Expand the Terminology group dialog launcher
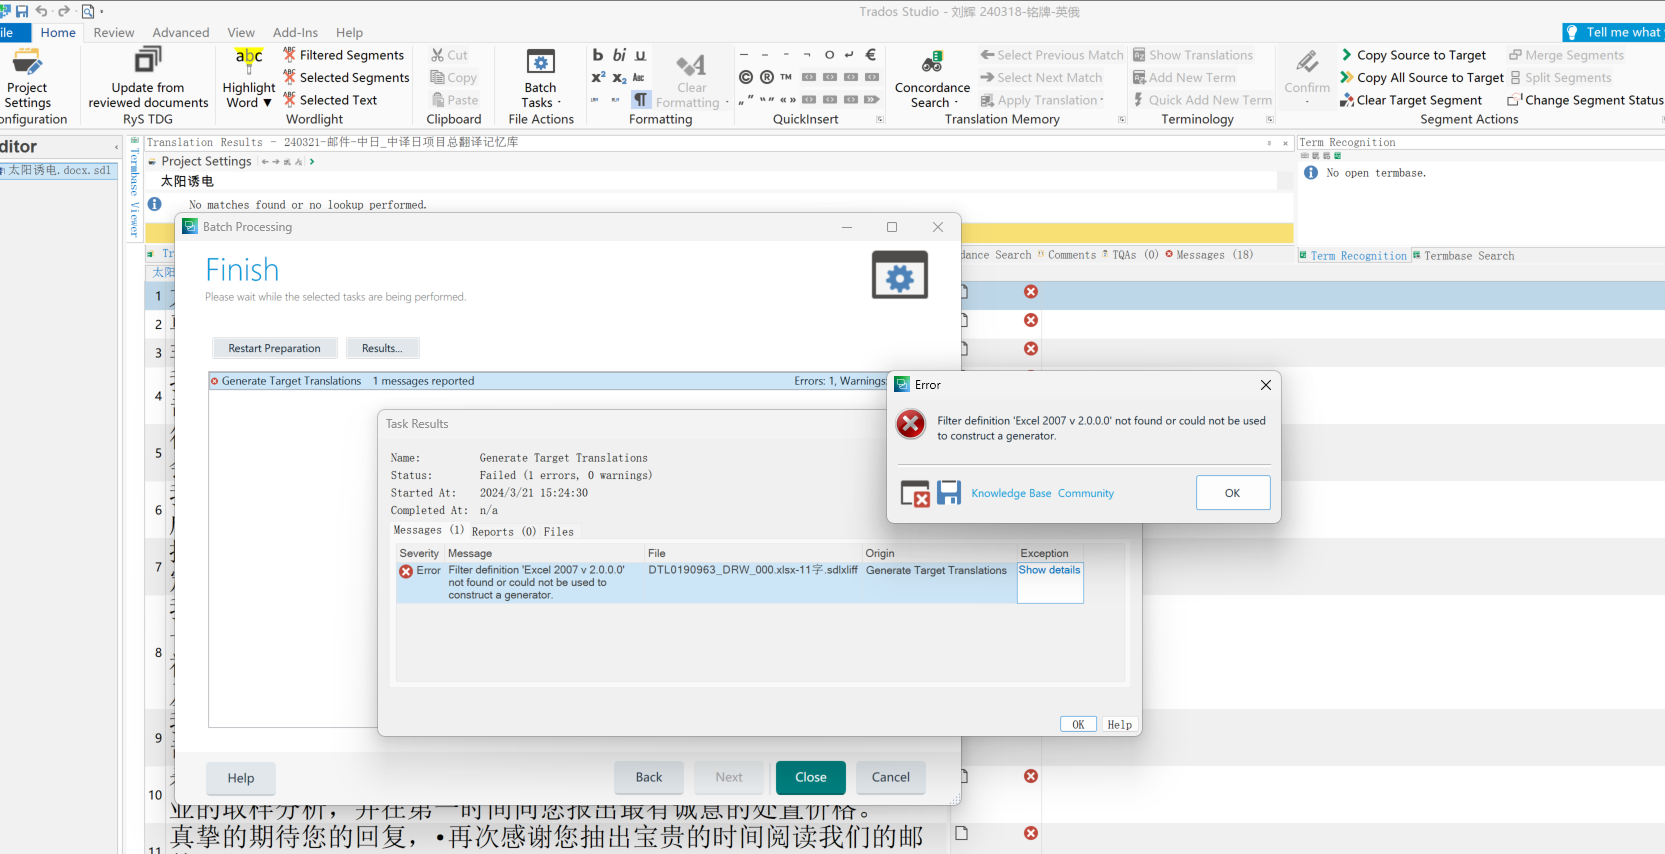 click(1270, 120)
